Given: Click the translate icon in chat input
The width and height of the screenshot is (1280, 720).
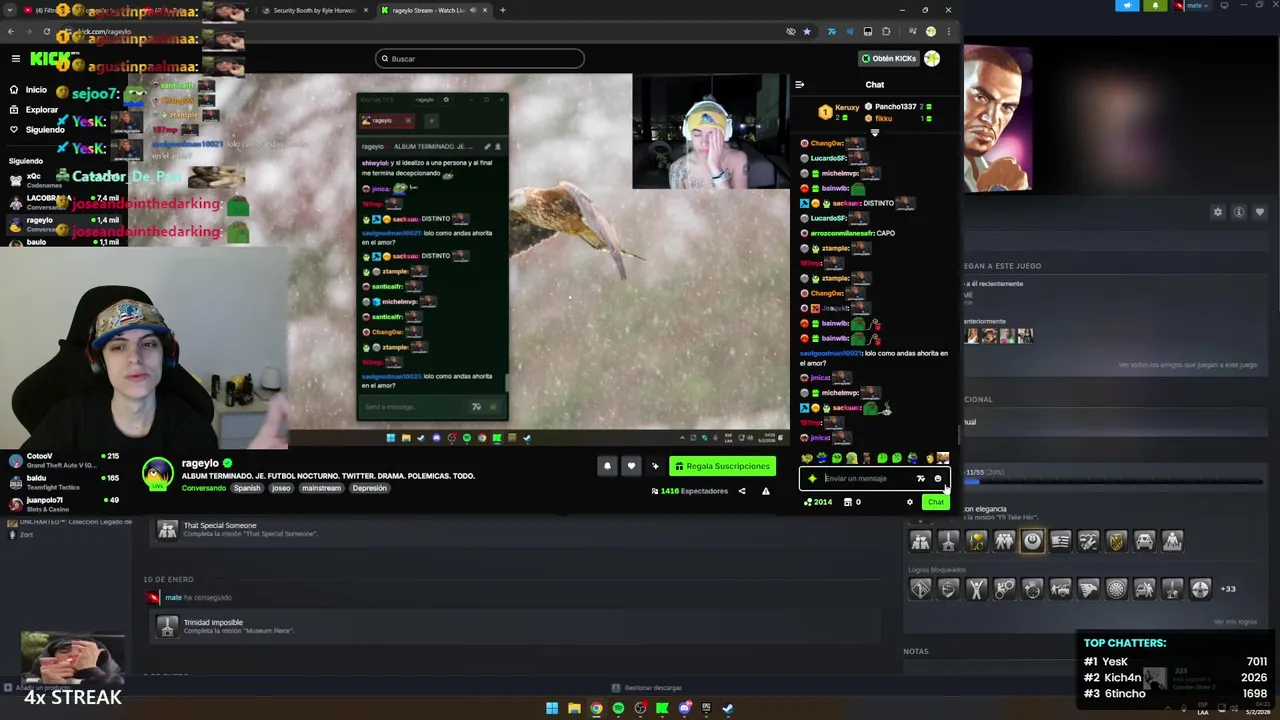Looking at the screenshot, I should click(921, 478).
